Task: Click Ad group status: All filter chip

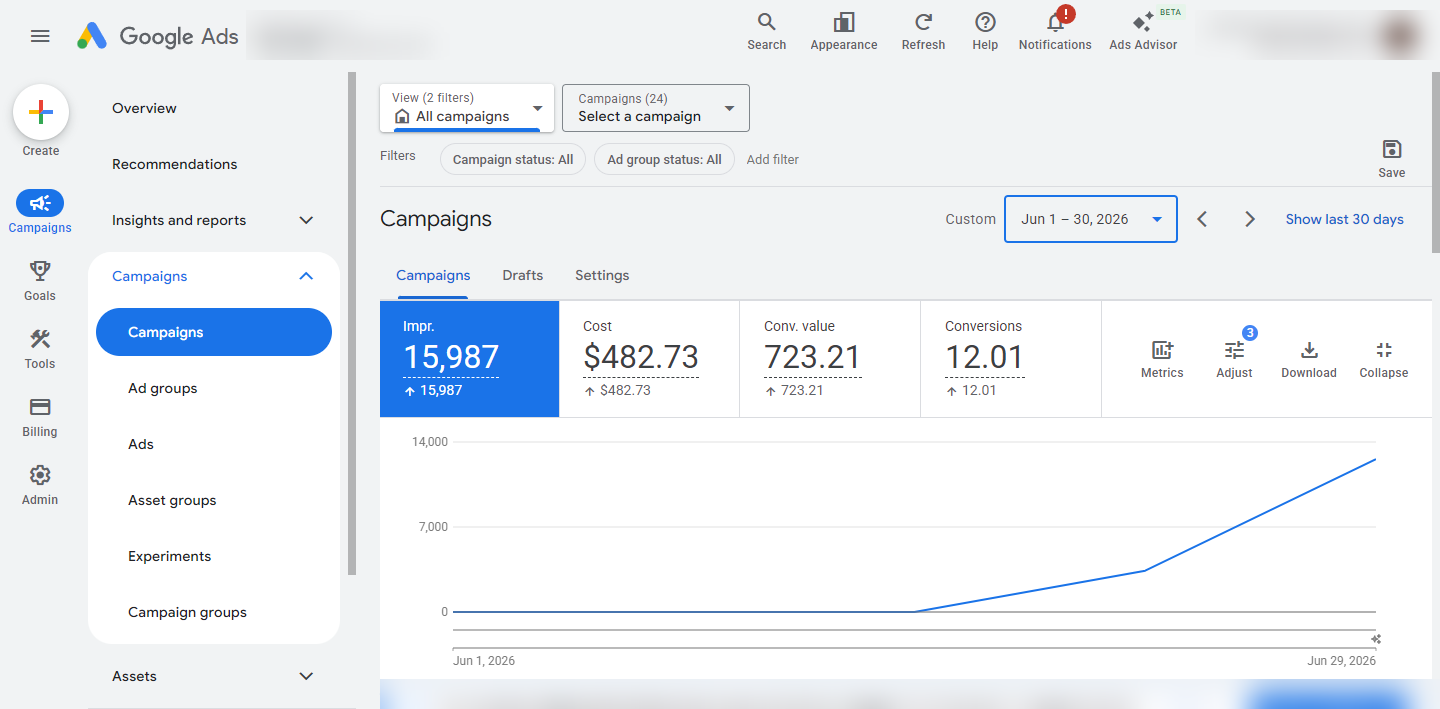Action: [664, 159]
